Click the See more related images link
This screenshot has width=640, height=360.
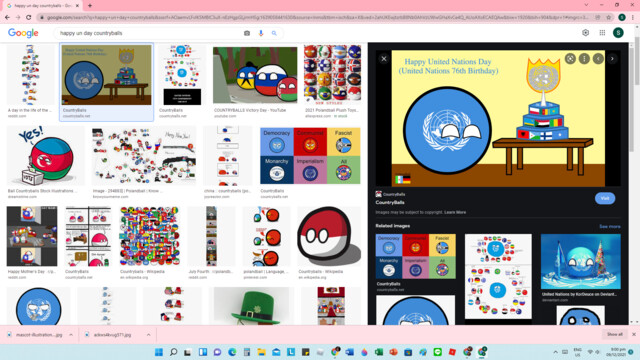pos(610,227)
